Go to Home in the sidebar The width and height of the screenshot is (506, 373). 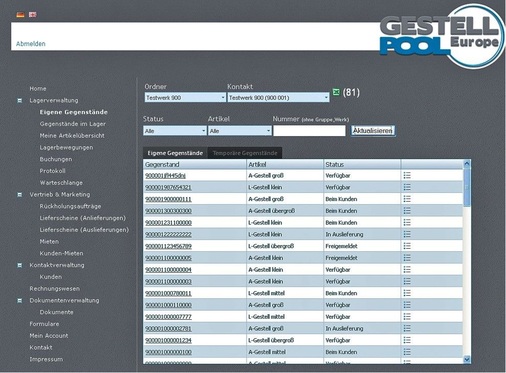click(x=38, y=89)
